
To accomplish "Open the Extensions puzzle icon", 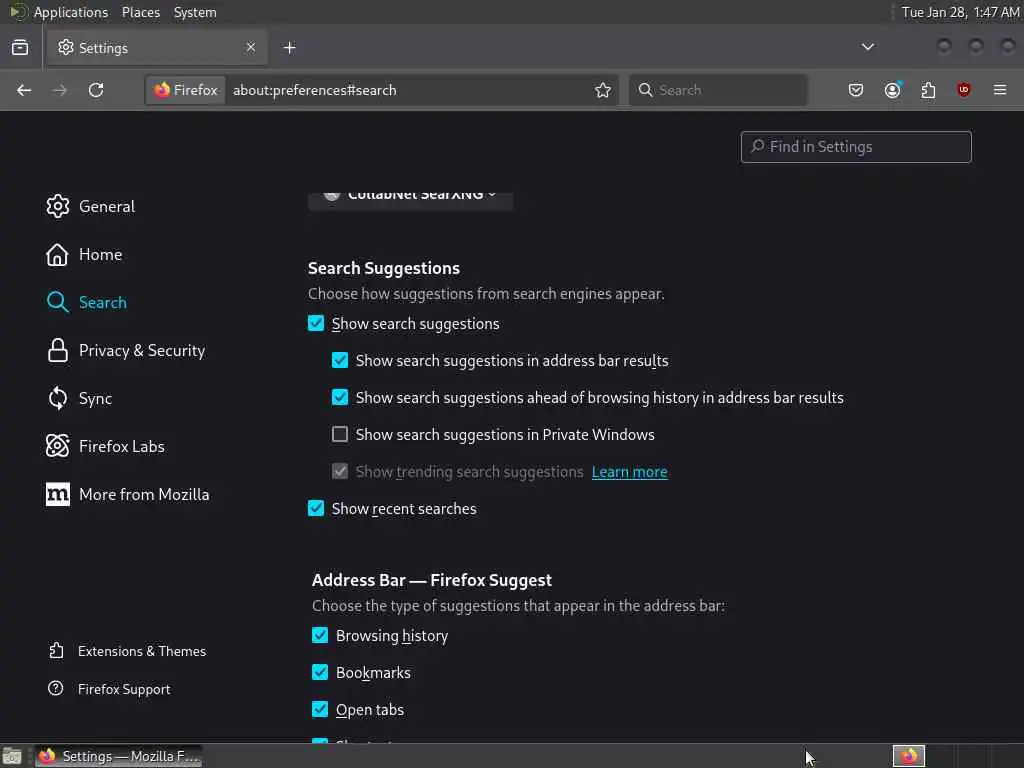I will click(x=928, y=90).
